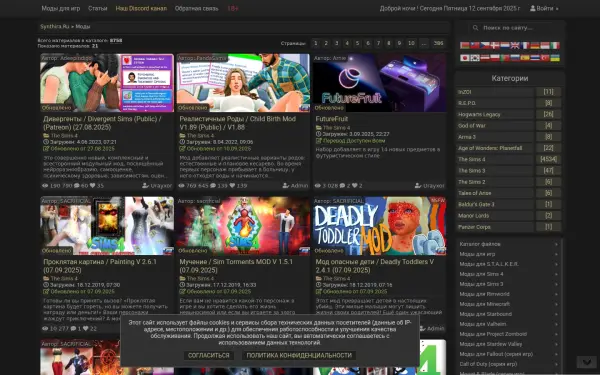This screenshot has height=375, width=600.
Task: Choose the French flag language
Action: pyautogui.click(x=525, y=45)
